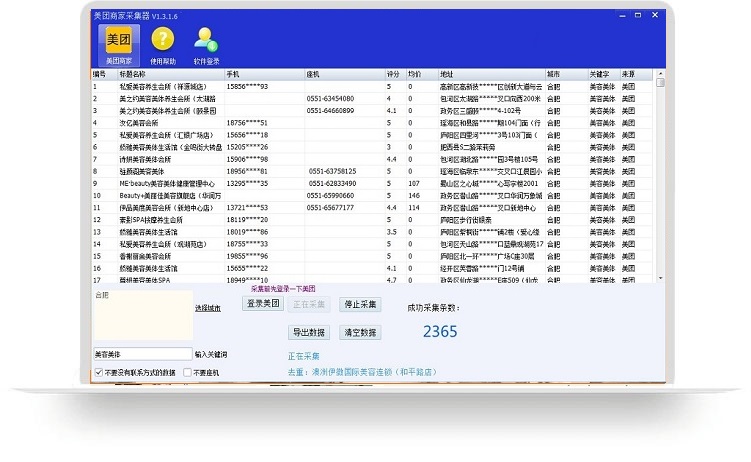Toggle 不要没有联系方式的数据 checkbox
The height and width of the screenshot is (462, 751).
pos(99,372)
